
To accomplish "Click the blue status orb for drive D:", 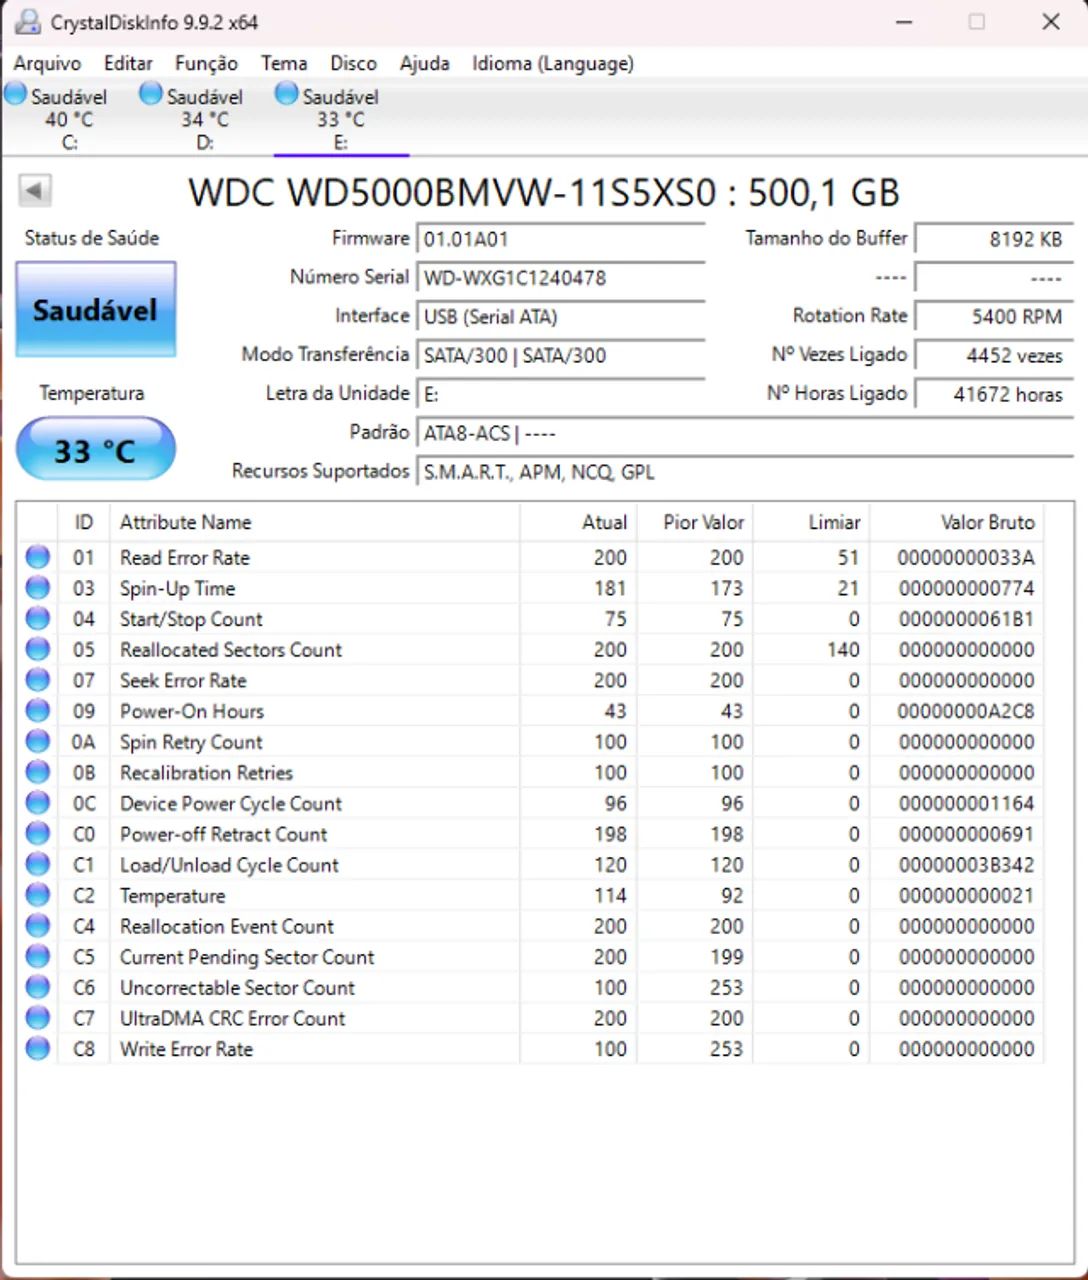I will click(x=151, y=93).
